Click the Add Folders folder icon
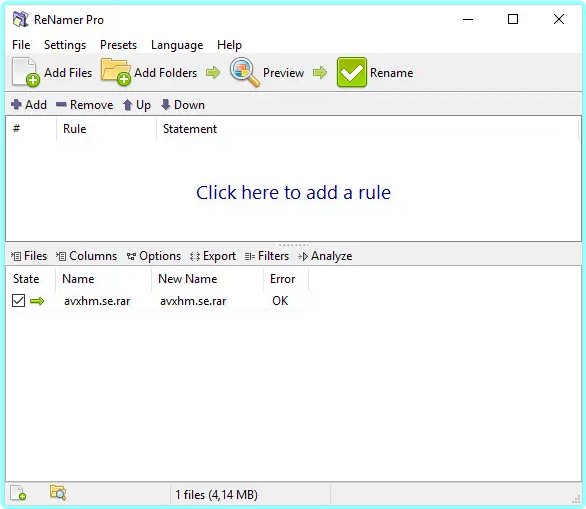The image size is (586, 509). click(116, 72)
